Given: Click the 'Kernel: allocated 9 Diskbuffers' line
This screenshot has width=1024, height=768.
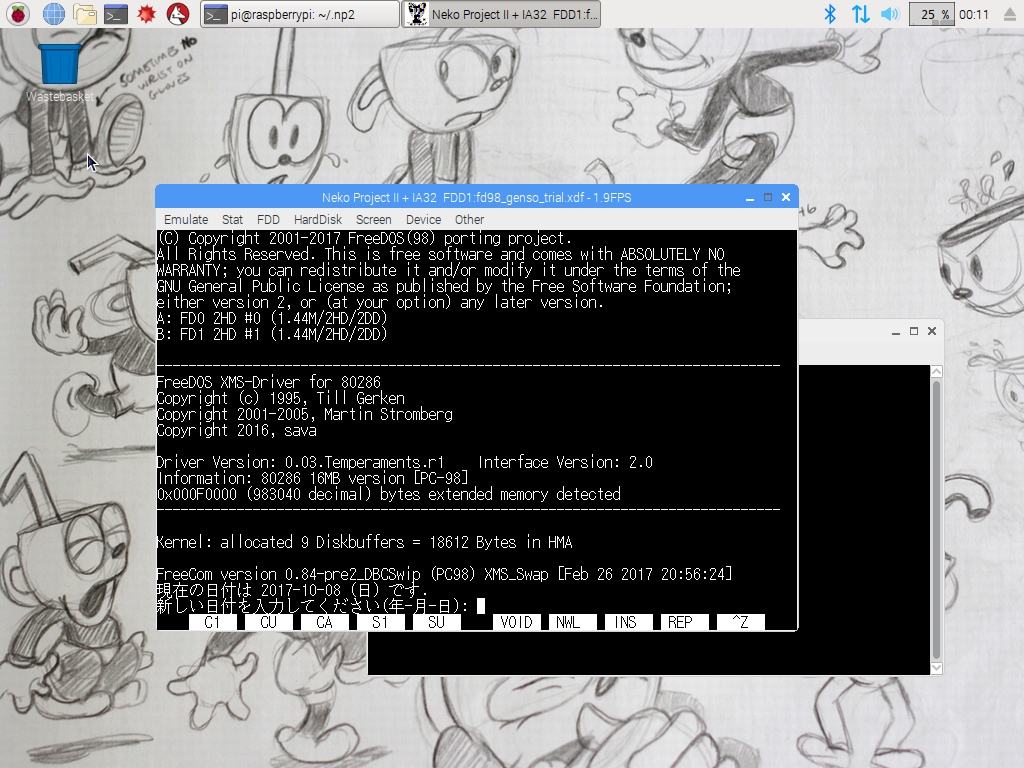Looking at the screenshot, I should (x=364, y=542).
